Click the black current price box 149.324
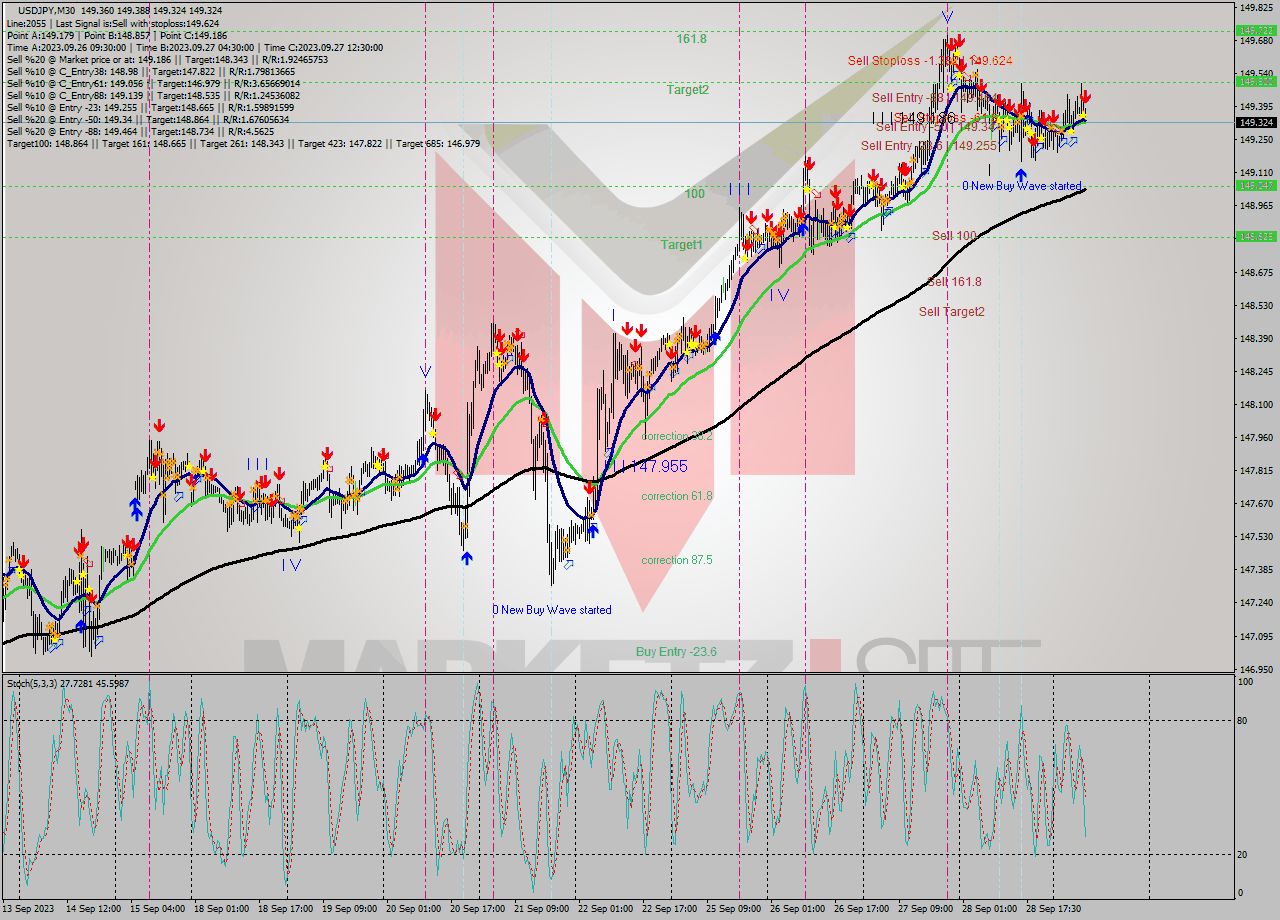Image resolution: width=1280 pixels, height=920 pixels. (x=1257, y=123)
